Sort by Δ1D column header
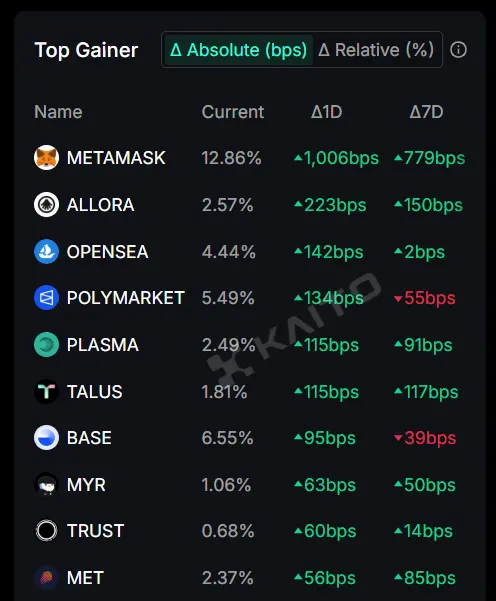 tap(327, 112)
